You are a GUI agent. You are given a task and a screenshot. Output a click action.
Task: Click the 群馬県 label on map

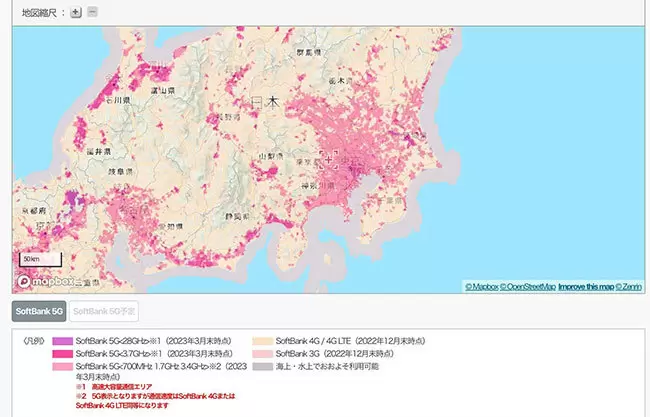[x=309, y=53]
